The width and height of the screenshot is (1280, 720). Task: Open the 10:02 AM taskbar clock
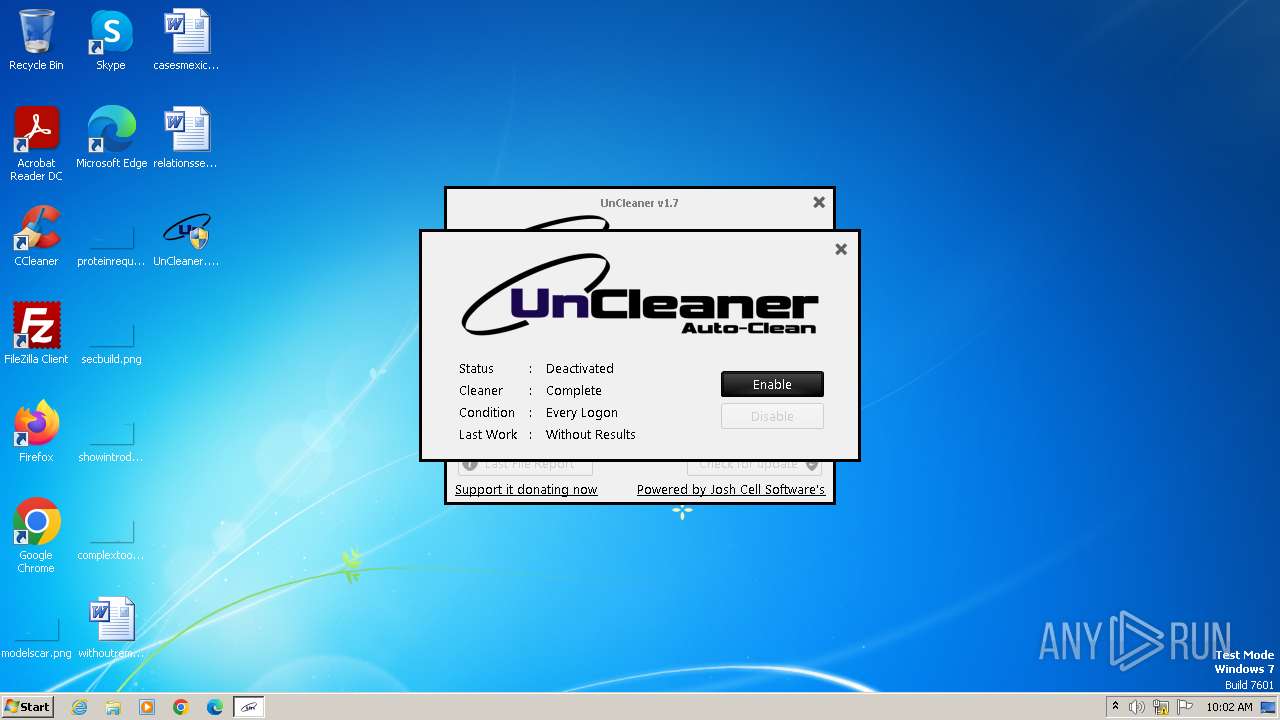(1229, 707)
